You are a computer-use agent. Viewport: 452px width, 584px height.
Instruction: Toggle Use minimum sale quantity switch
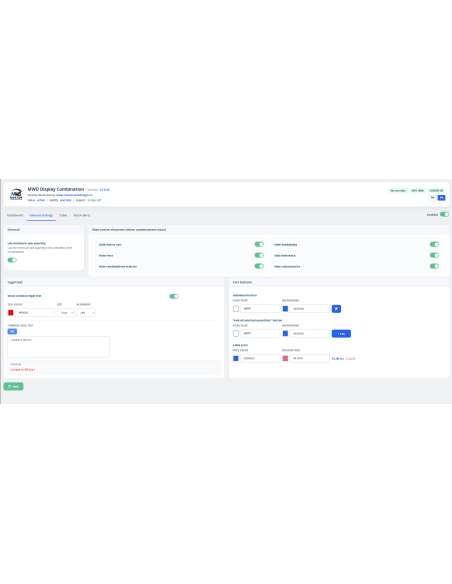click(12, 260)
